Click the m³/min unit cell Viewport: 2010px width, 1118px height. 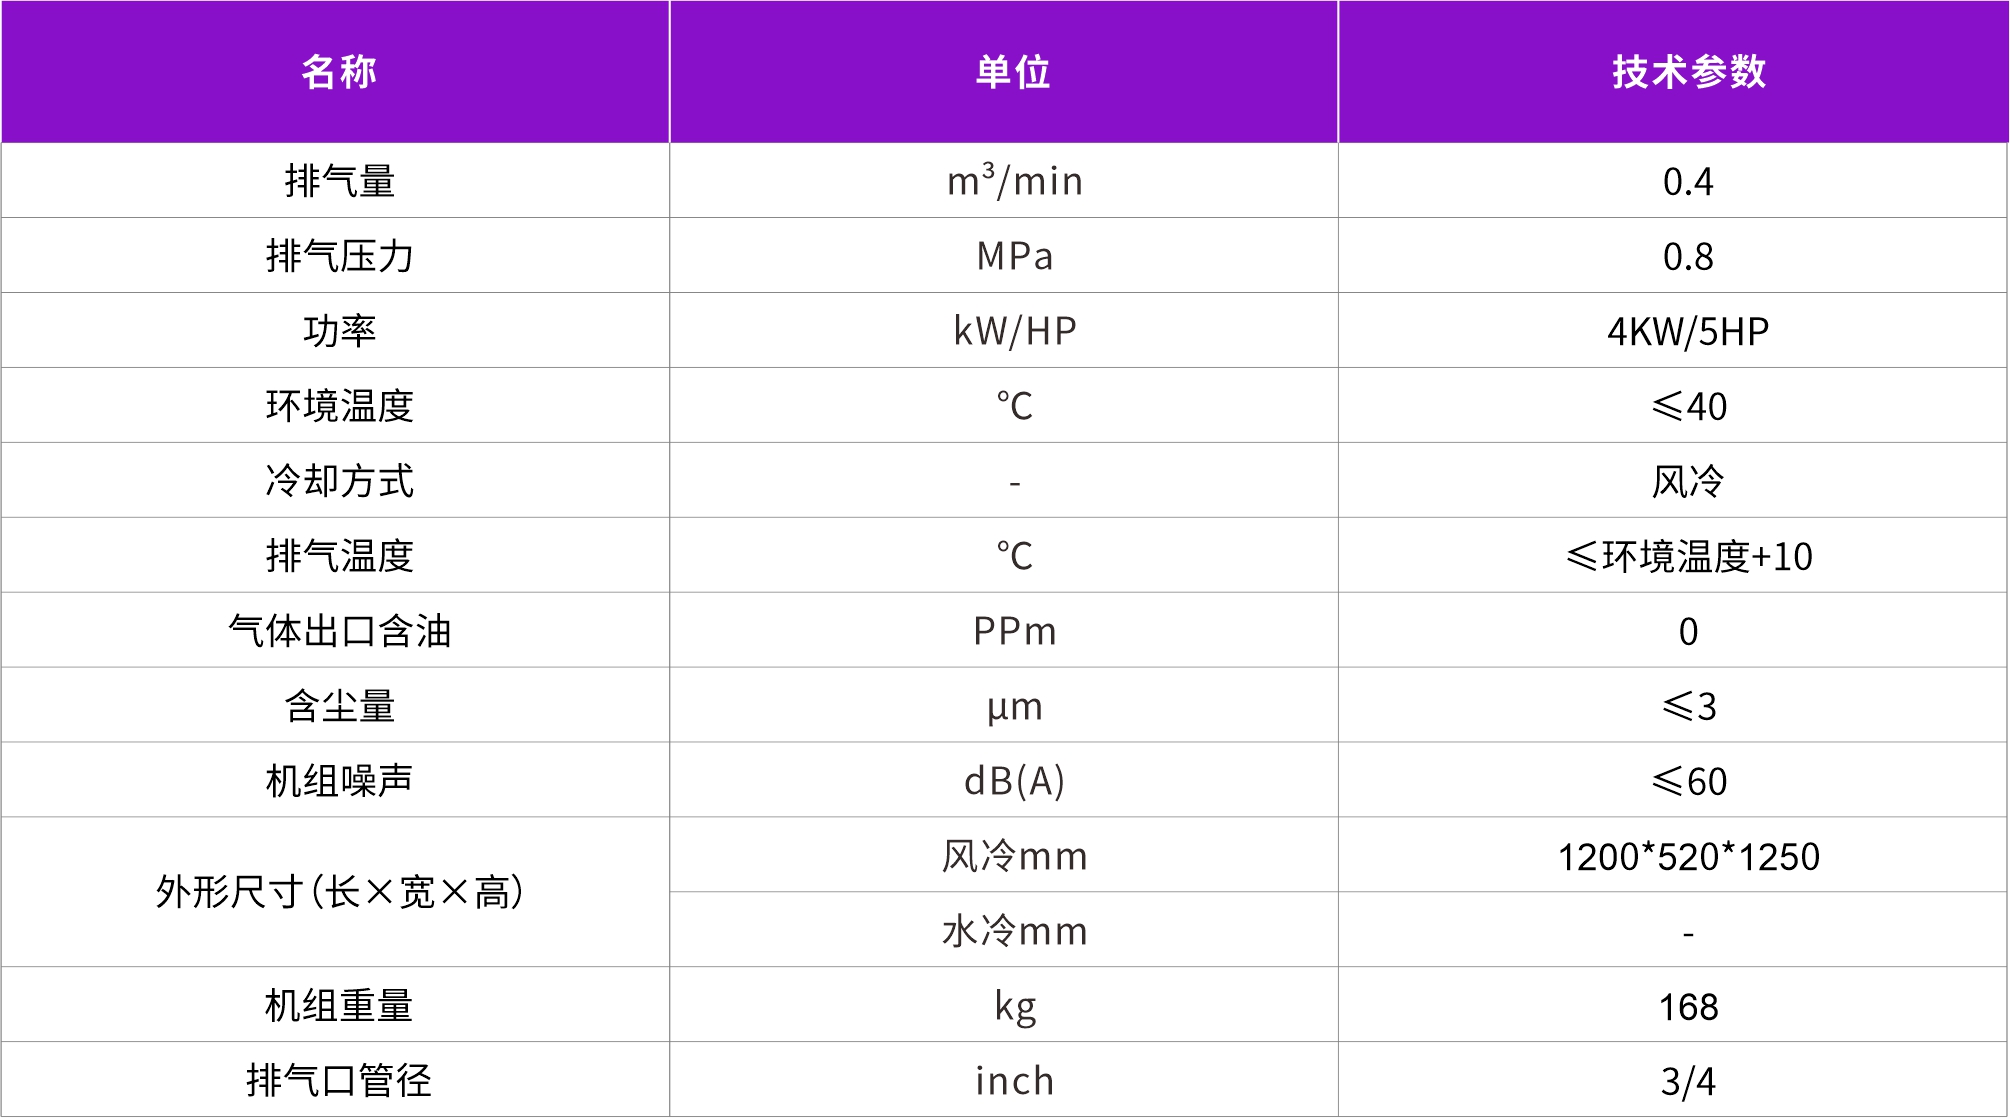click(1014, 181)
